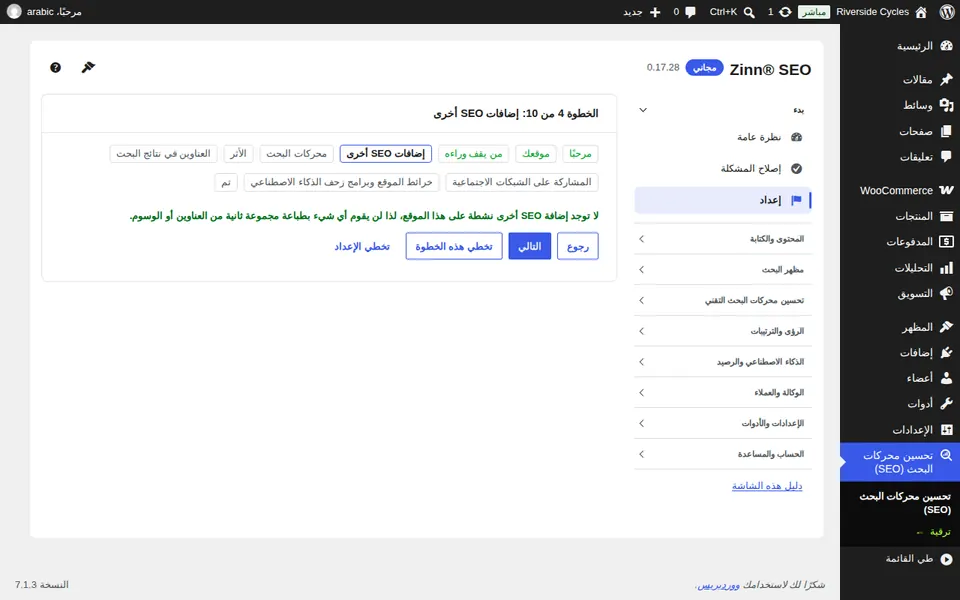Click the media icon for وسائط
The image size is (960, 600).
(x=947, y=105)
